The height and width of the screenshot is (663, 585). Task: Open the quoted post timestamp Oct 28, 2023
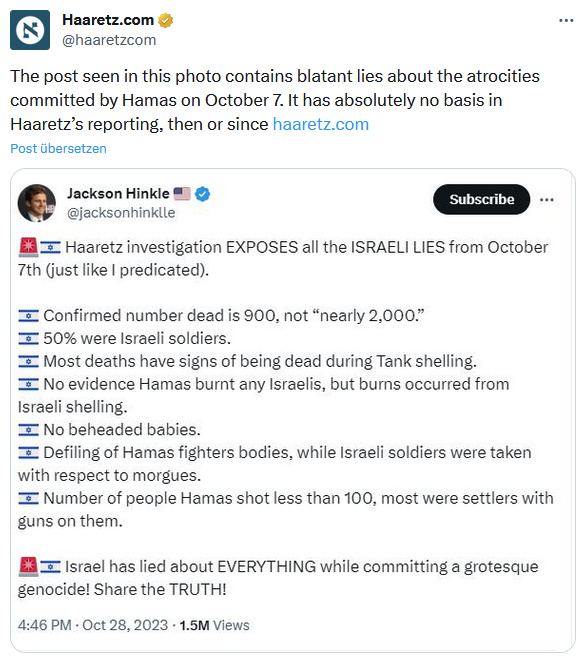coord(93,625)
